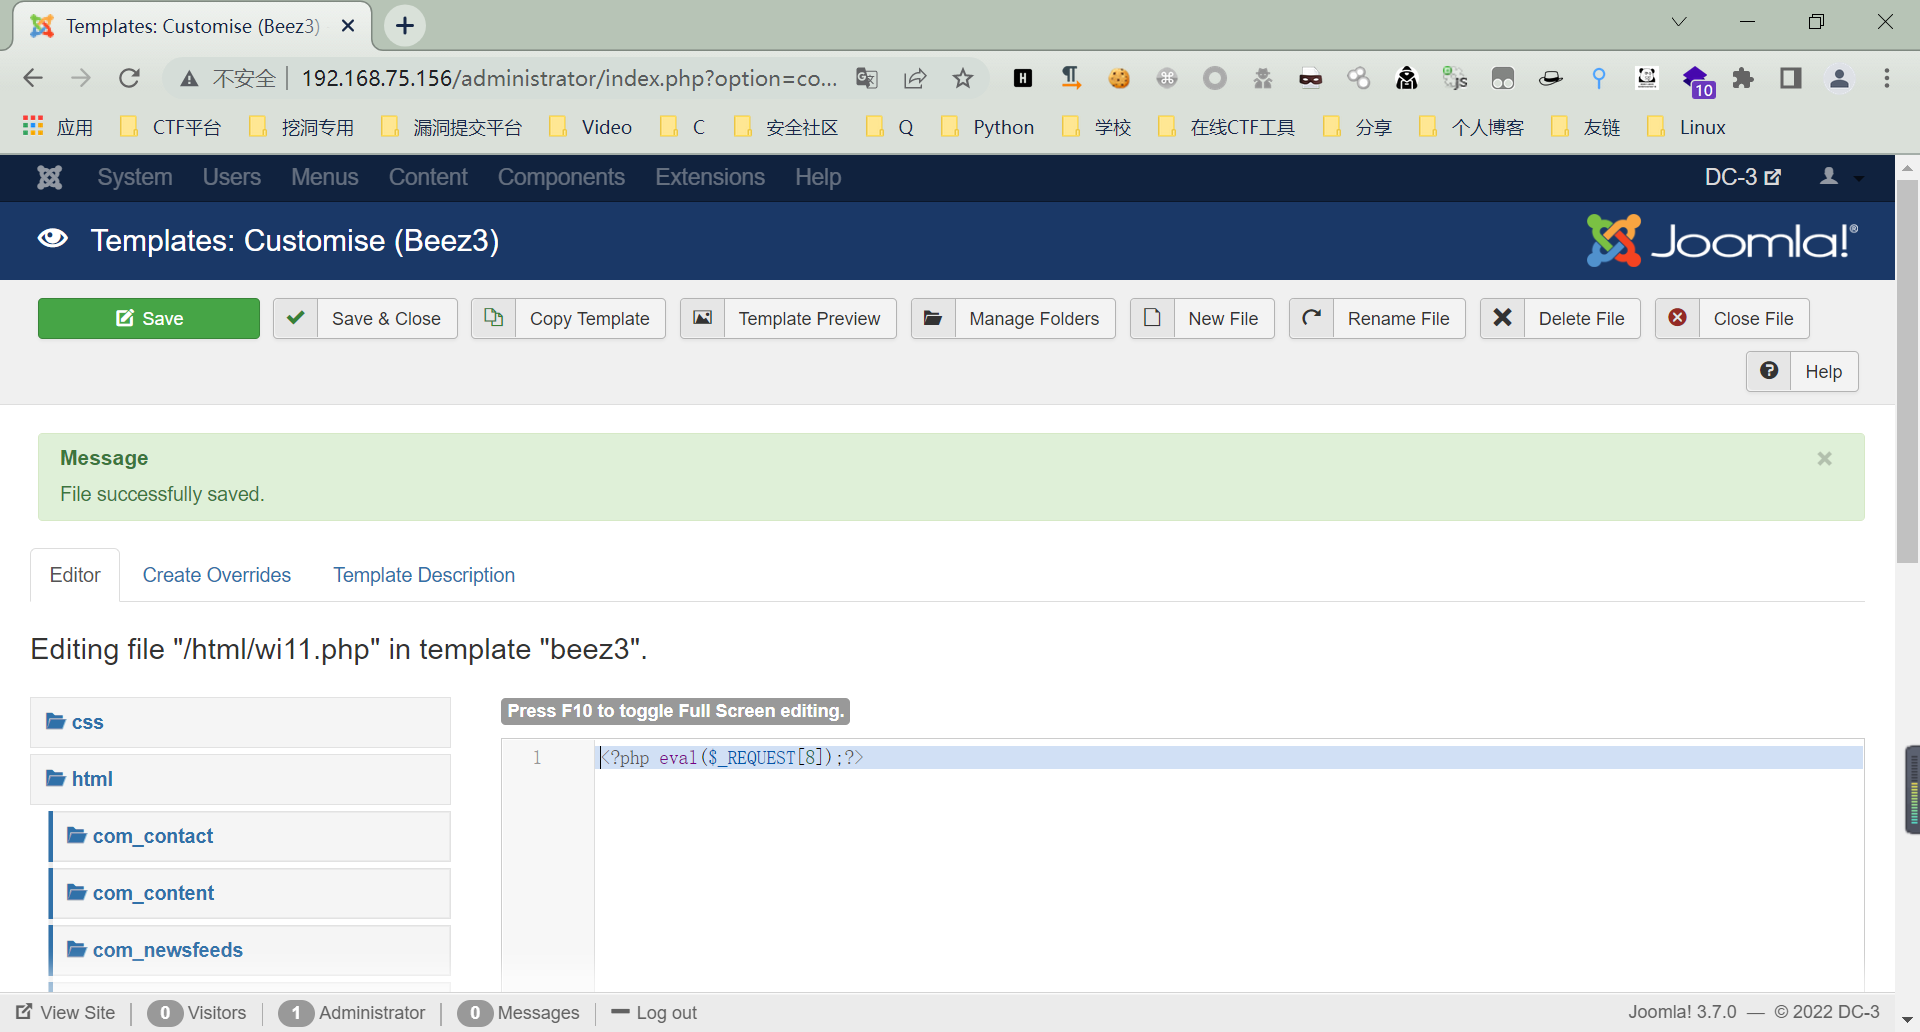Screen dimensions: 1920x1032
Task: Click Delete File button
Action: click(x=1560, y=318)
